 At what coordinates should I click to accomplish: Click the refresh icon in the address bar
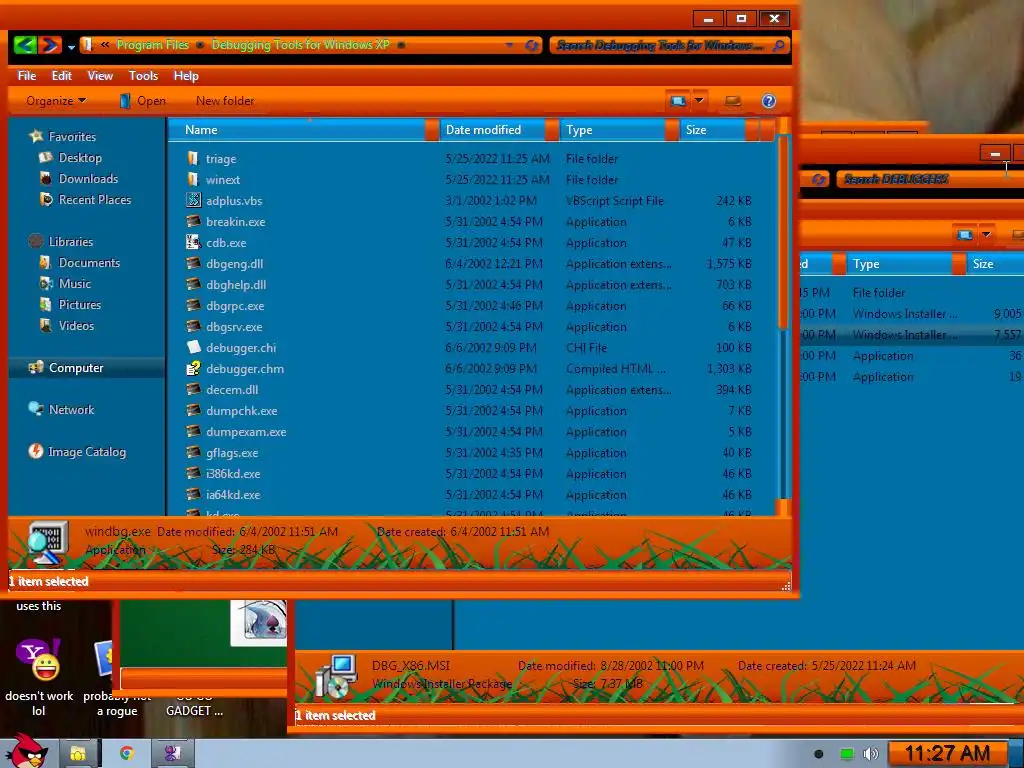point(532,45)
